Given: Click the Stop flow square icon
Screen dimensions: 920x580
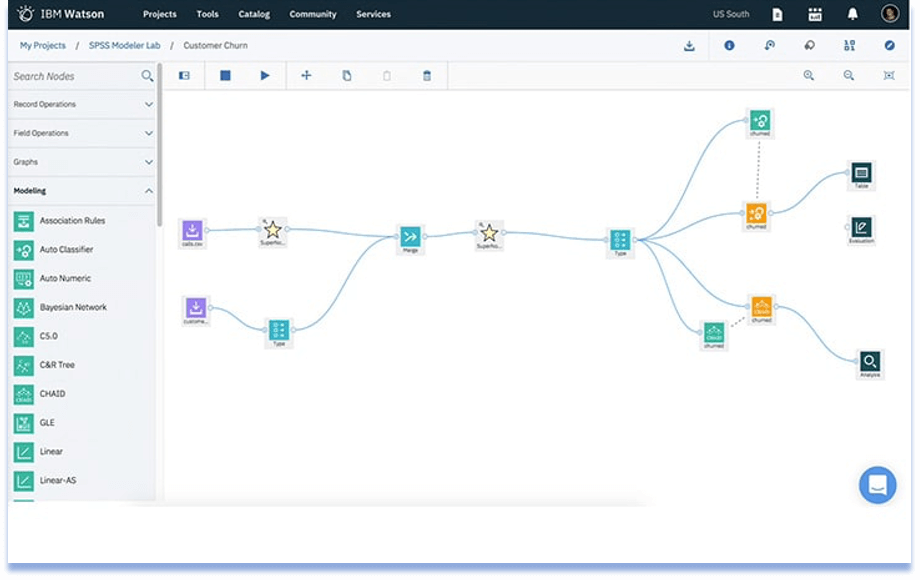Looking at the screenshot, I should 225,76.
